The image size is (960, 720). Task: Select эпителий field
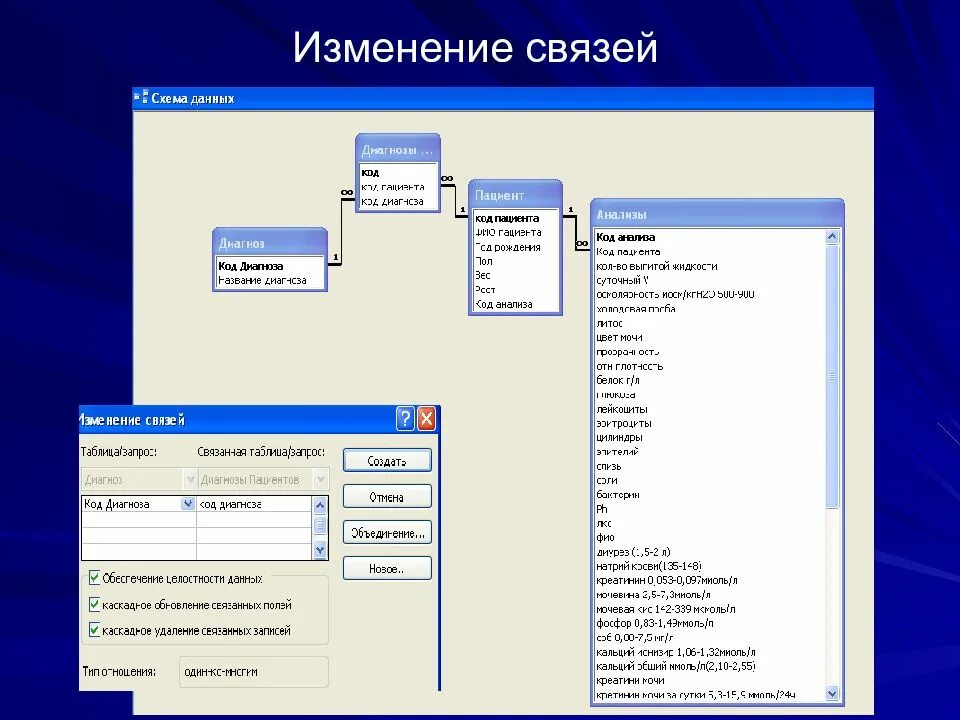[617, 451]
